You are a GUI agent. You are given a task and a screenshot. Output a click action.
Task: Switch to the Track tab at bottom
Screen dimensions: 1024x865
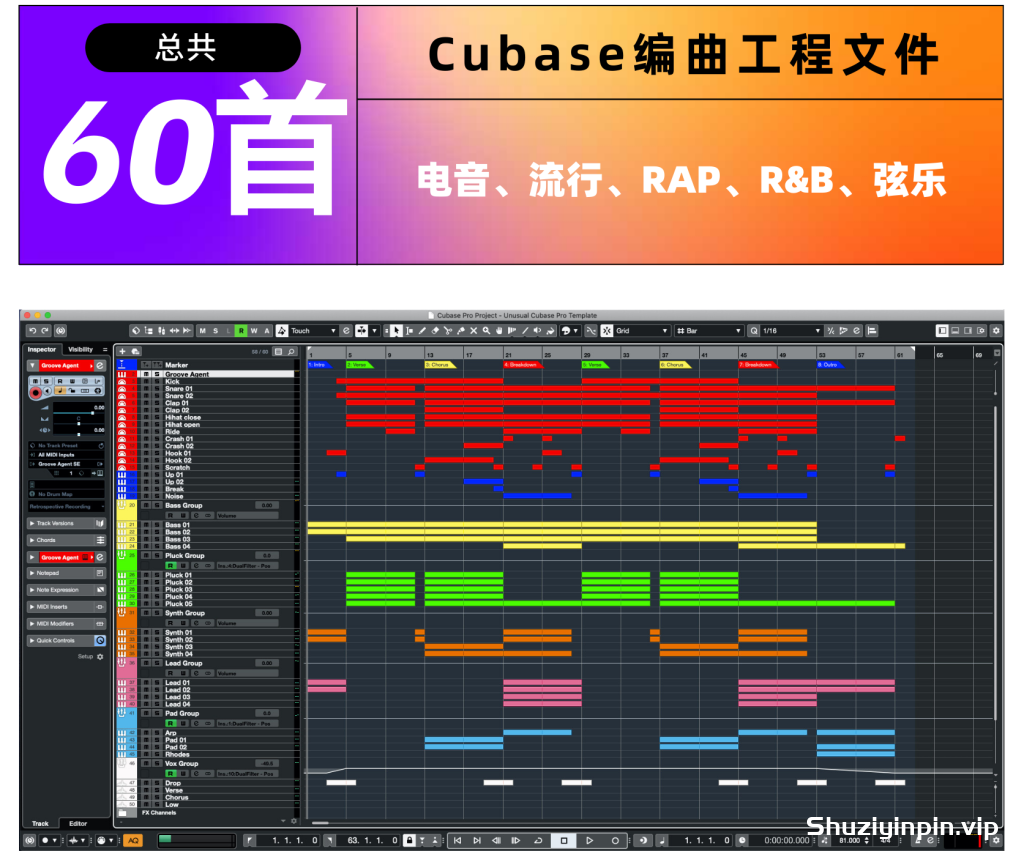[x=40, y=824]
